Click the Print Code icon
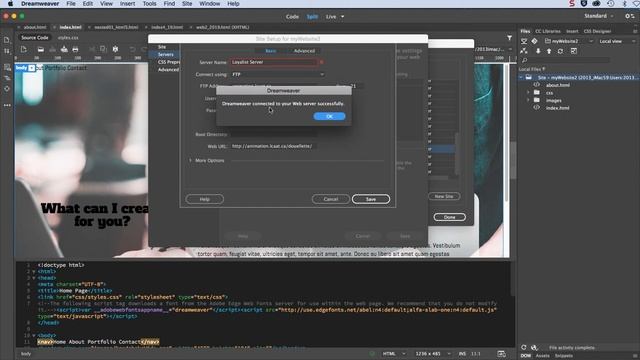Viewport: 640px width, 360px height. 75,49
